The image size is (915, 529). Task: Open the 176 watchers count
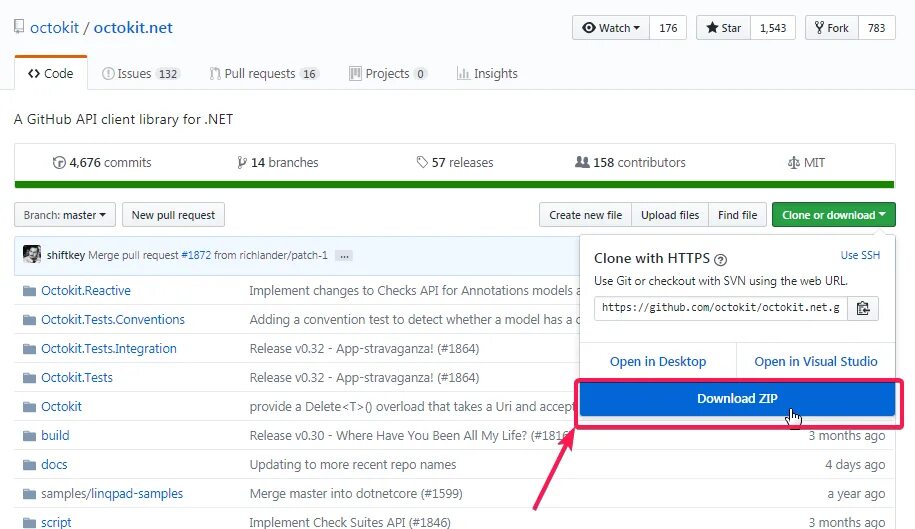pos(668,28)
